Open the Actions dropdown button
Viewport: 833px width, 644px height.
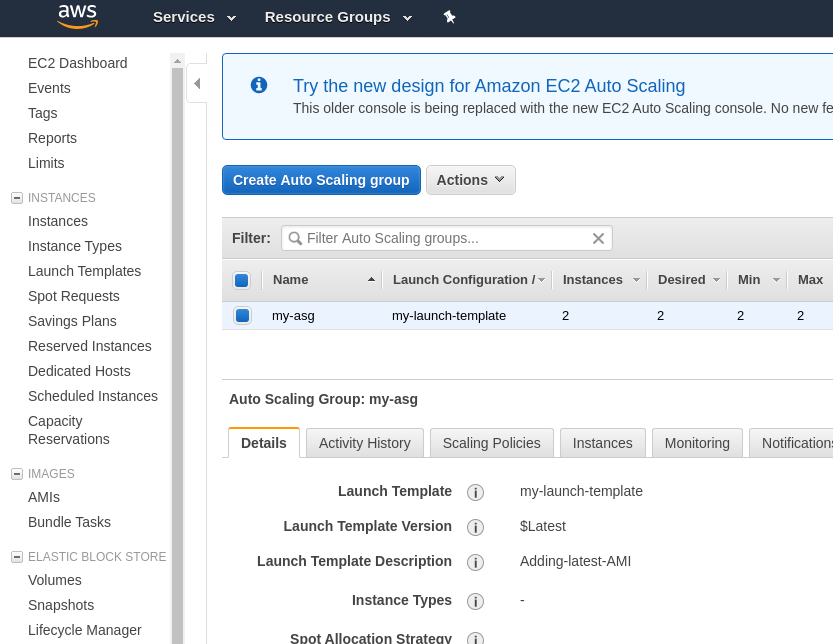[471, 180]
